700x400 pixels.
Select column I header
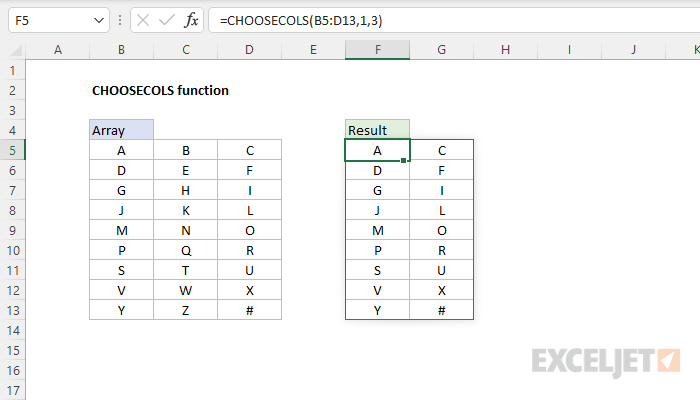click(569, 50)
